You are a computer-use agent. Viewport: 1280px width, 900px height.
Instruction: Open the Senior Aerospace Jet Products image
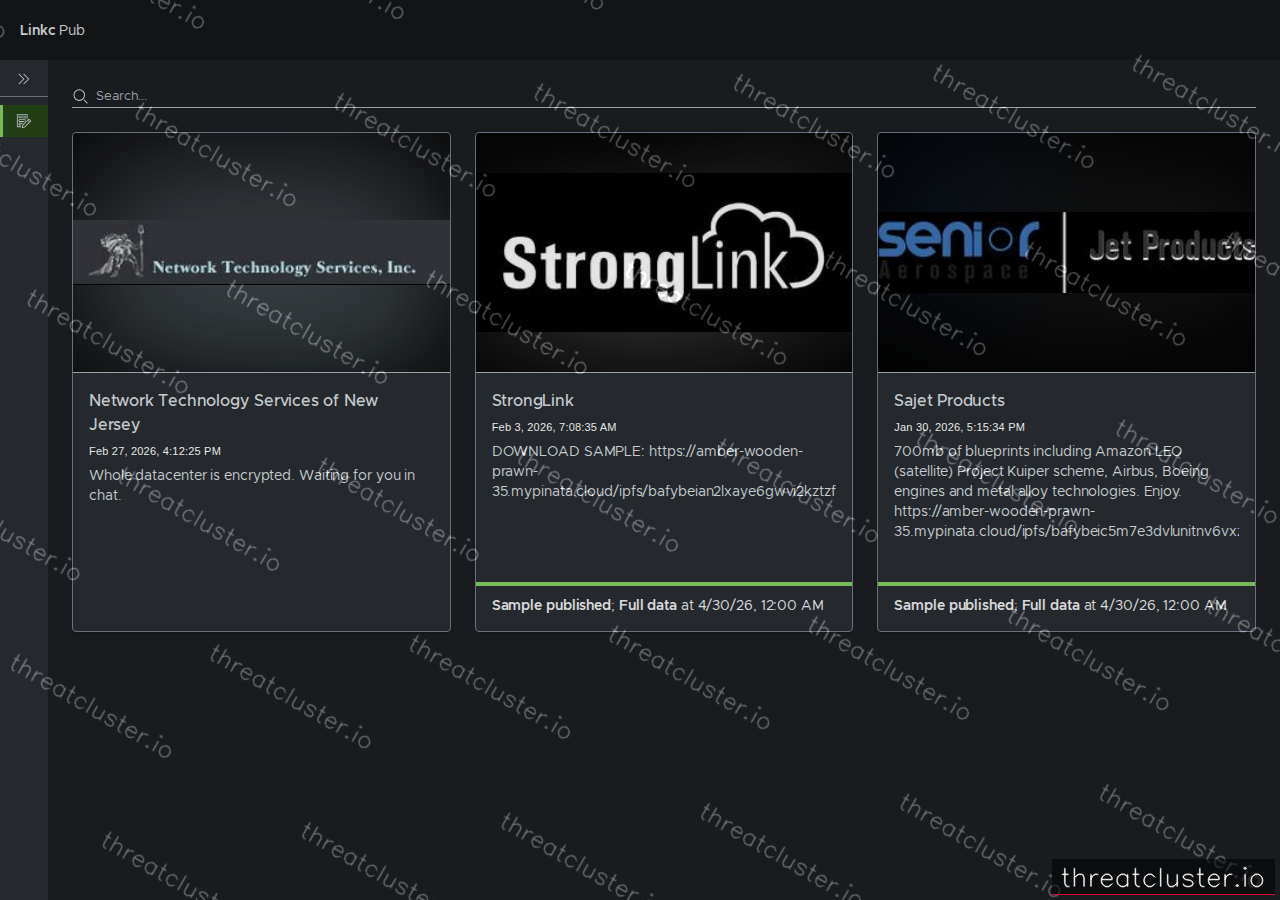point(1066,253)
